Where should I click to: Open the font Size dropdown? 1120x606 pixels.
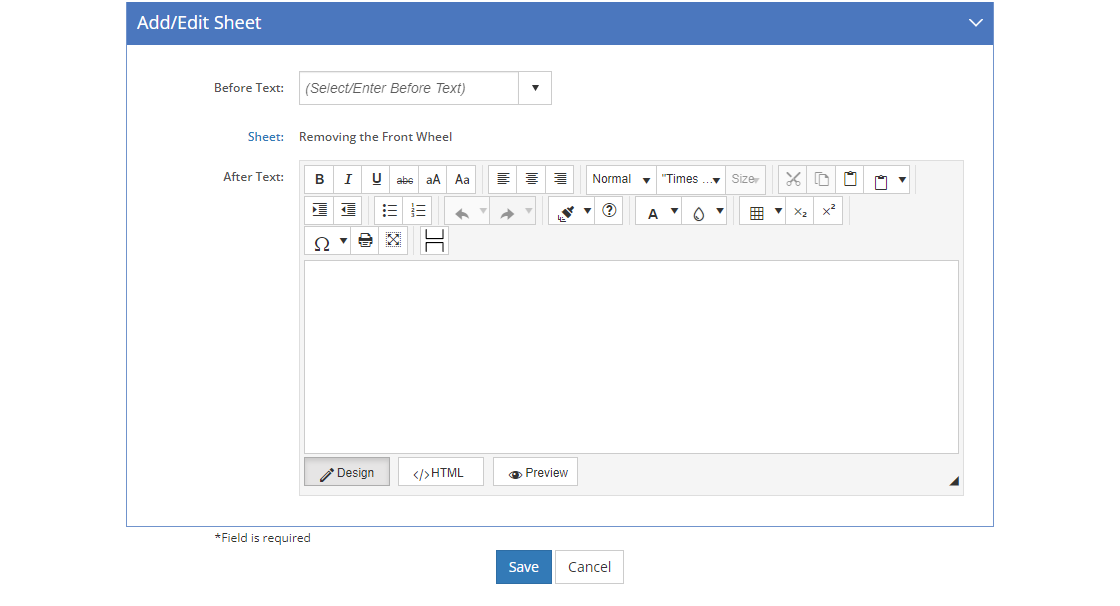pyautogui.click(x=745, y=179)
